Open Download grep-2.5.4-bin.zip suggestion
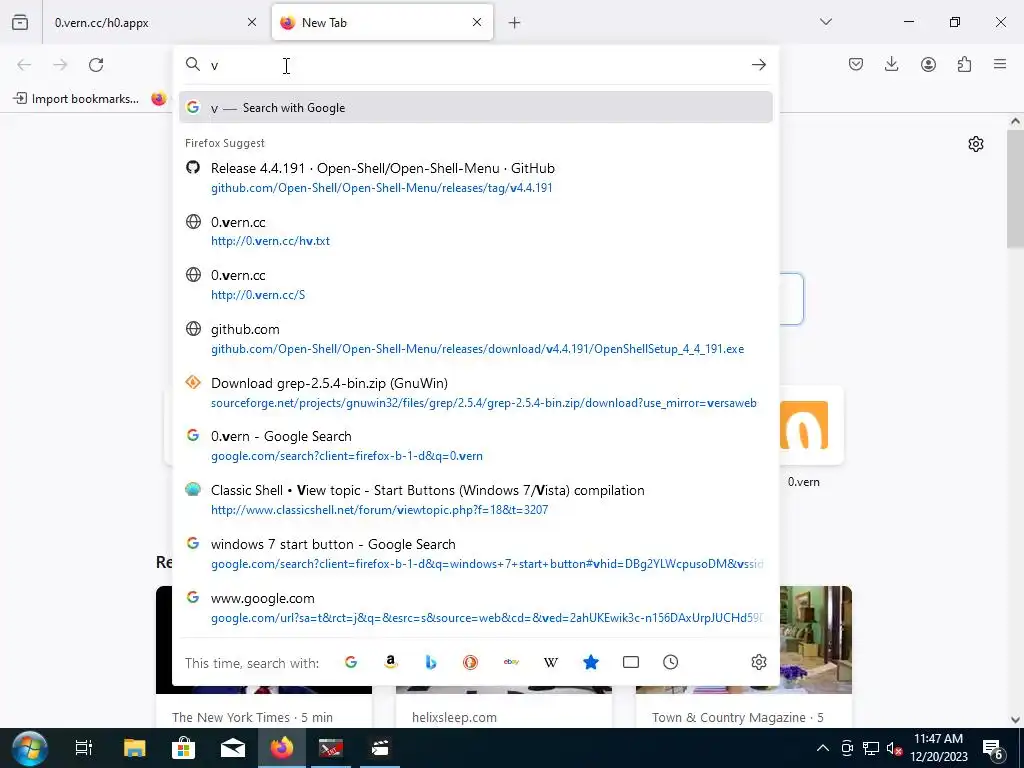Image resolution: width=1024 pixels, height=768 pixels. tap(475, 392)
